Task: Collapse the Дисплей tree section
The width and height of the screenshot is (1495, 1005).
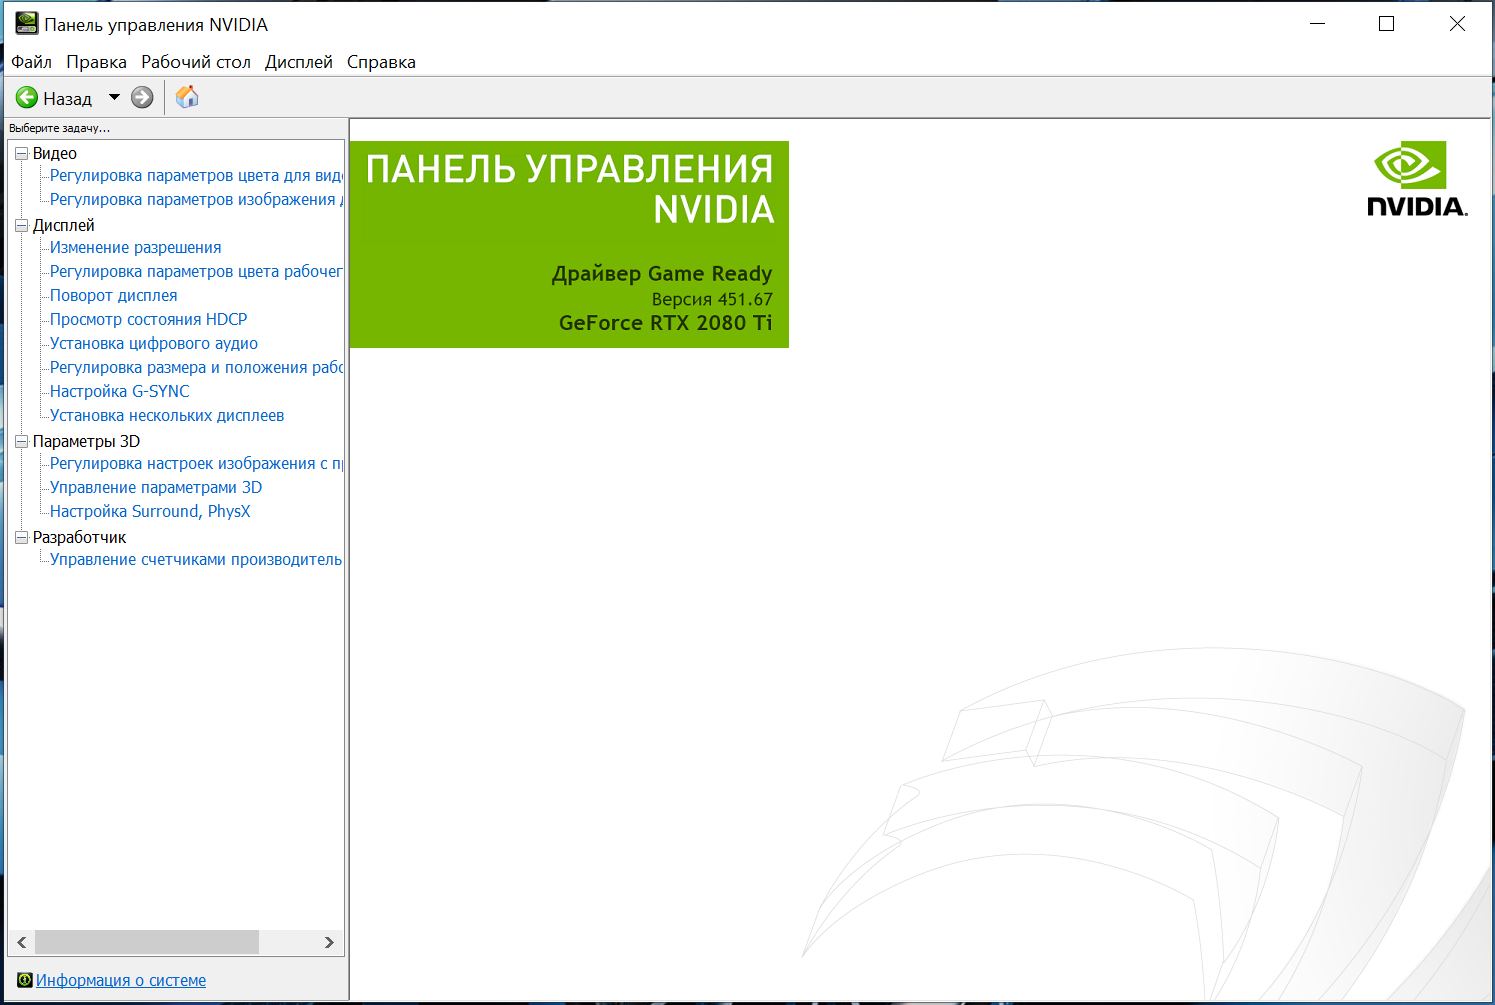Action: [x=21, y=226]
